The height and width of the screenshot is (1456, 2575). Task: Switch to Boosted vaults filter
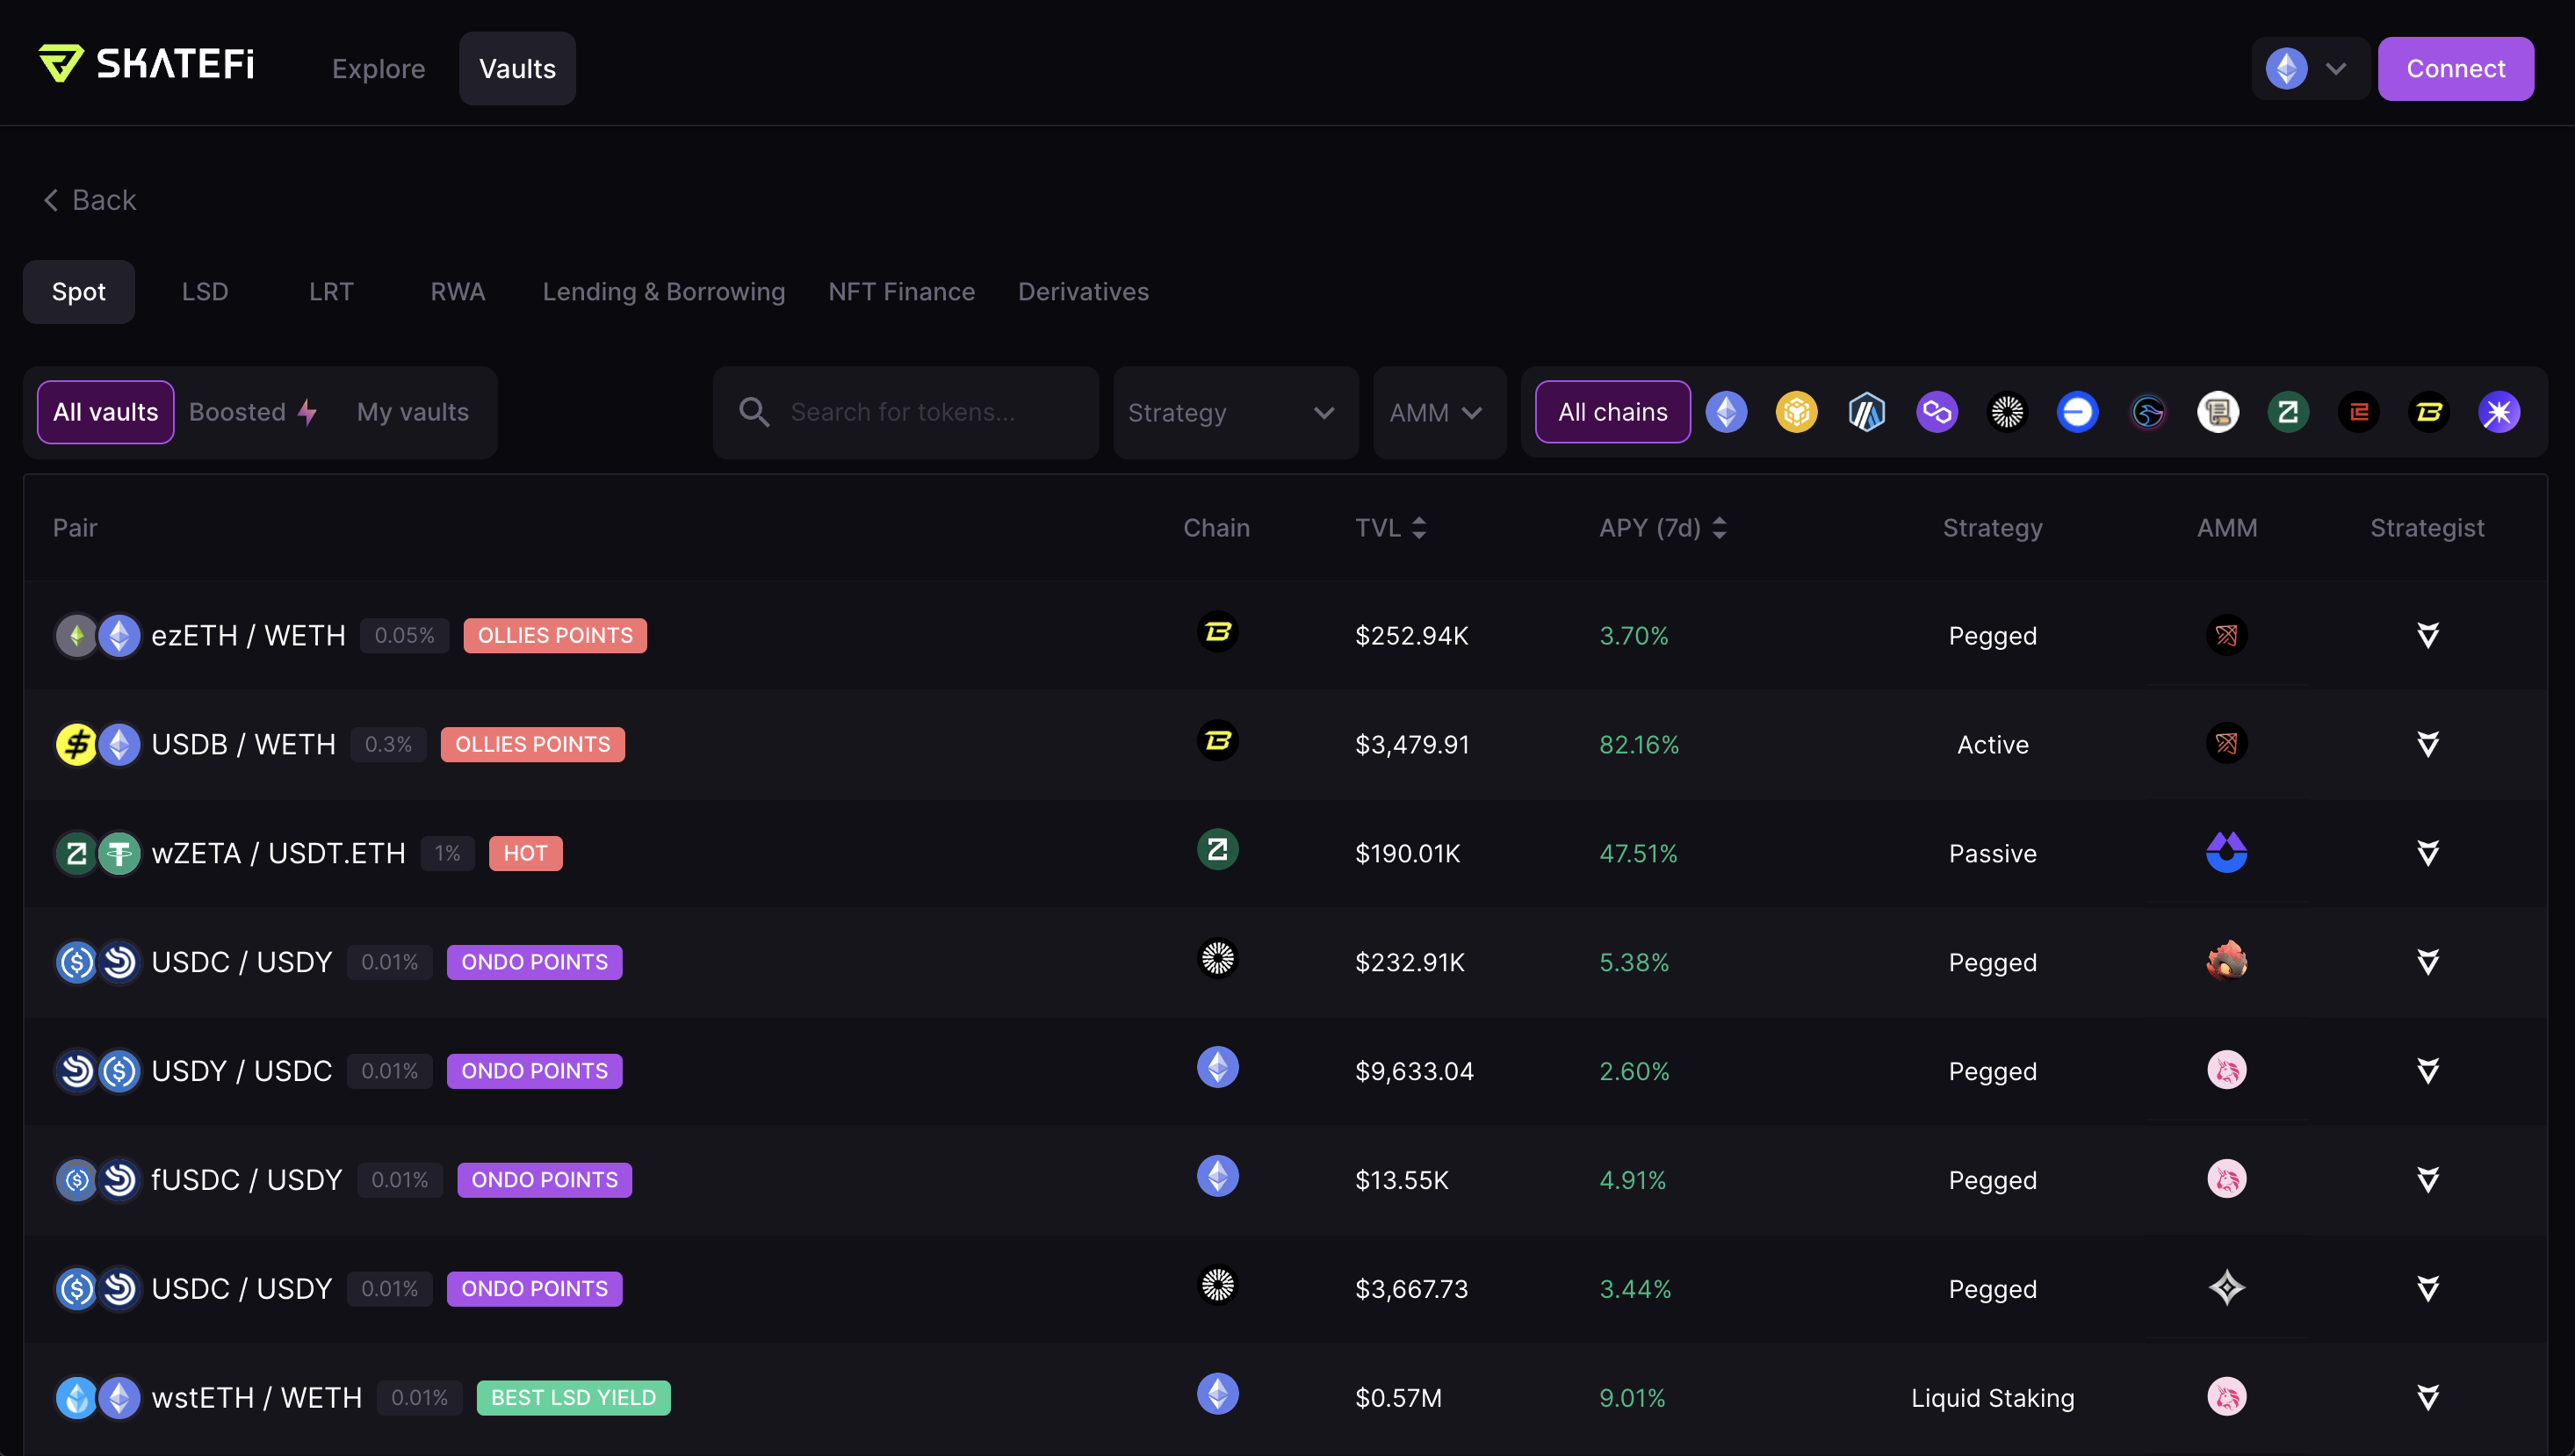point(253,412)
